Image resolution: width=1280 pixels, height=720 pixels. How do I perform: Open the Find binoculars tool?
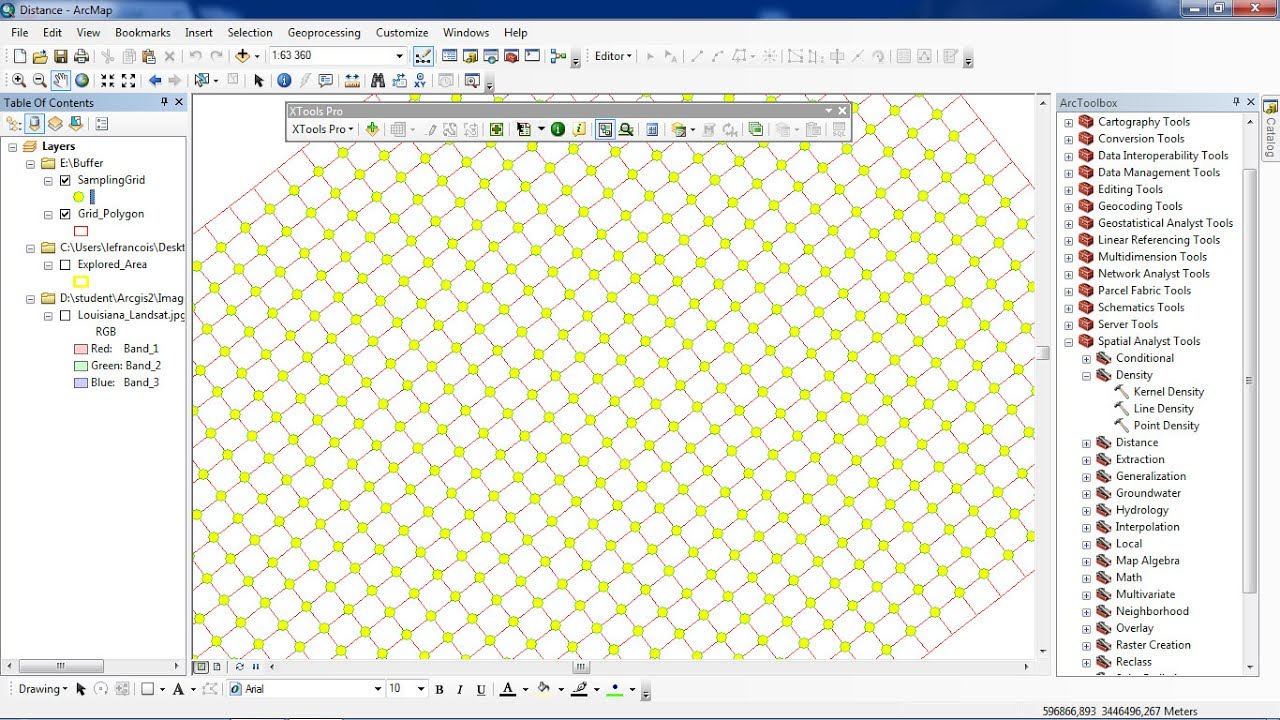(x=377, y=81)
